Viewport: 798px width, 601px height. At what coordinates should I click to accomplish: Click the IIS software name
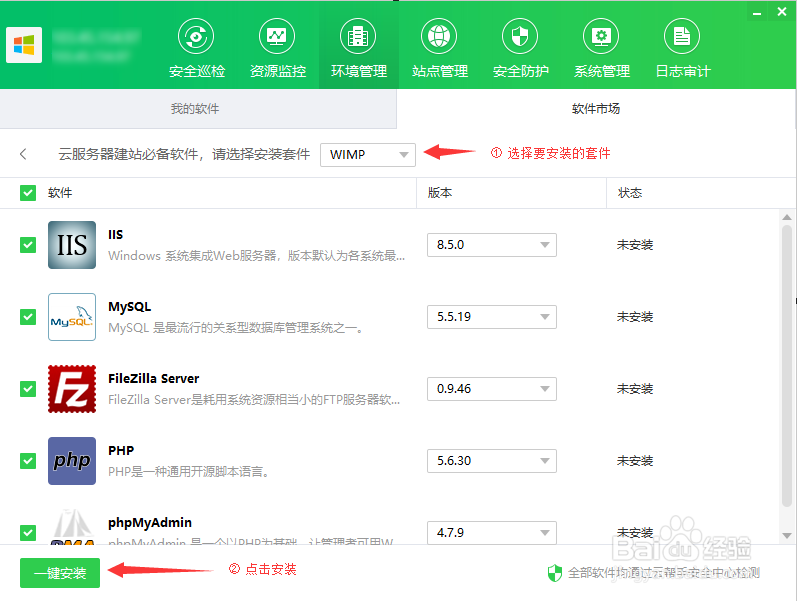(x=116, y=235)
